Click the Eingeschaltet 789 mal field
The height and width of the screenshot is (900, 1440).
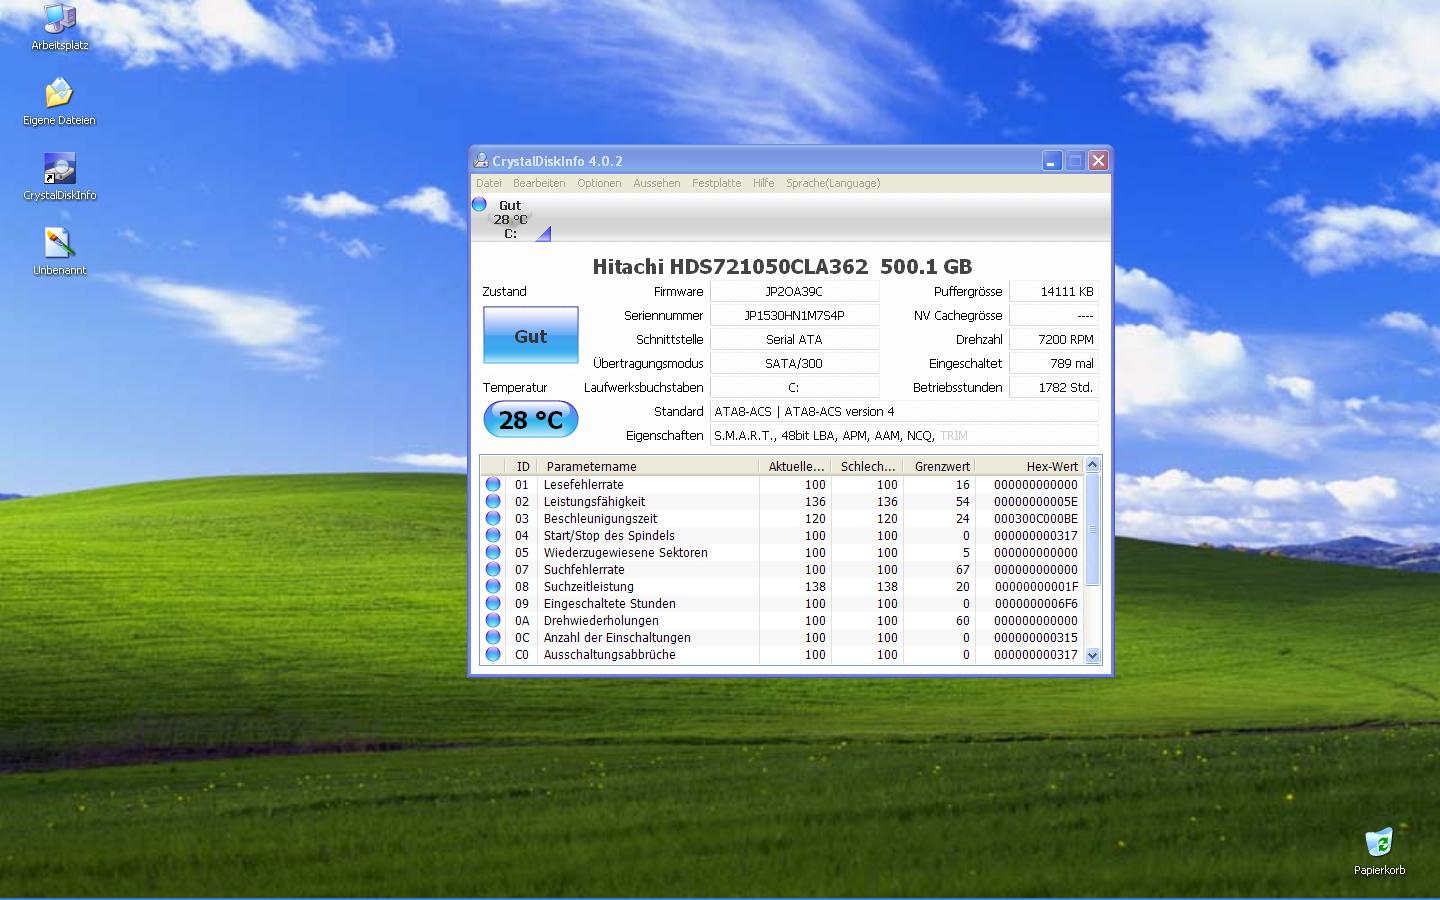tap(1054, 363)
